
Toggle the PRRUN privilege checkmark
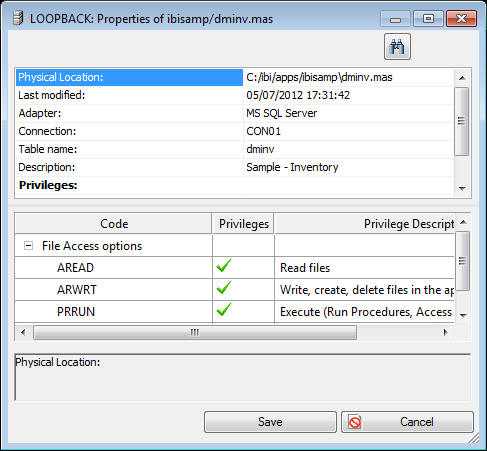tap(224, 310)
